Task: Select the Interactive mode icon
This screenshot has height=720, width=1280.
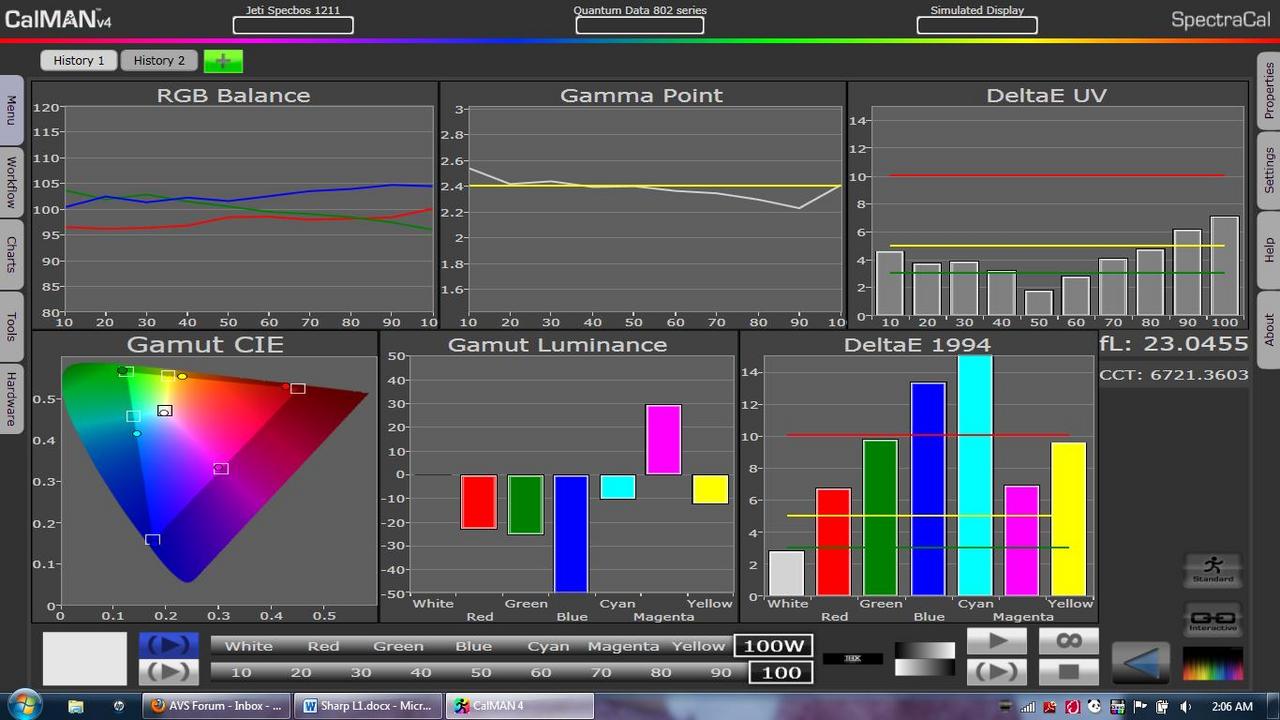Action: click(x=1213, y=619)
